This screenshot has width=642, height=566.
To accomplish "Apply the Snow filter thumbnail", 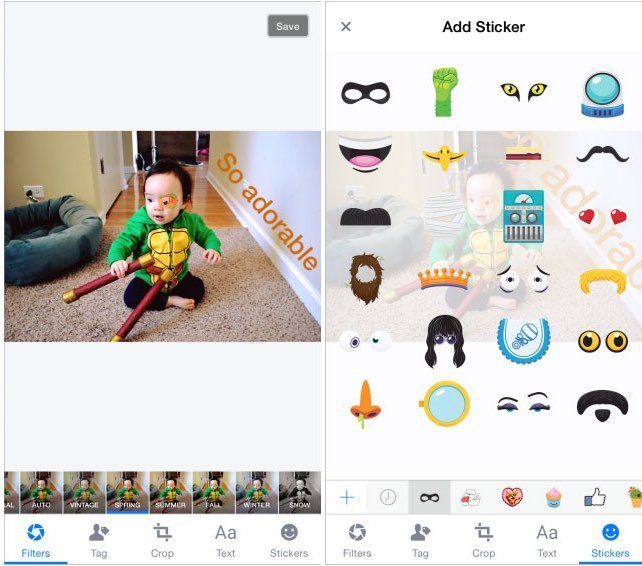I will (300, 492).
